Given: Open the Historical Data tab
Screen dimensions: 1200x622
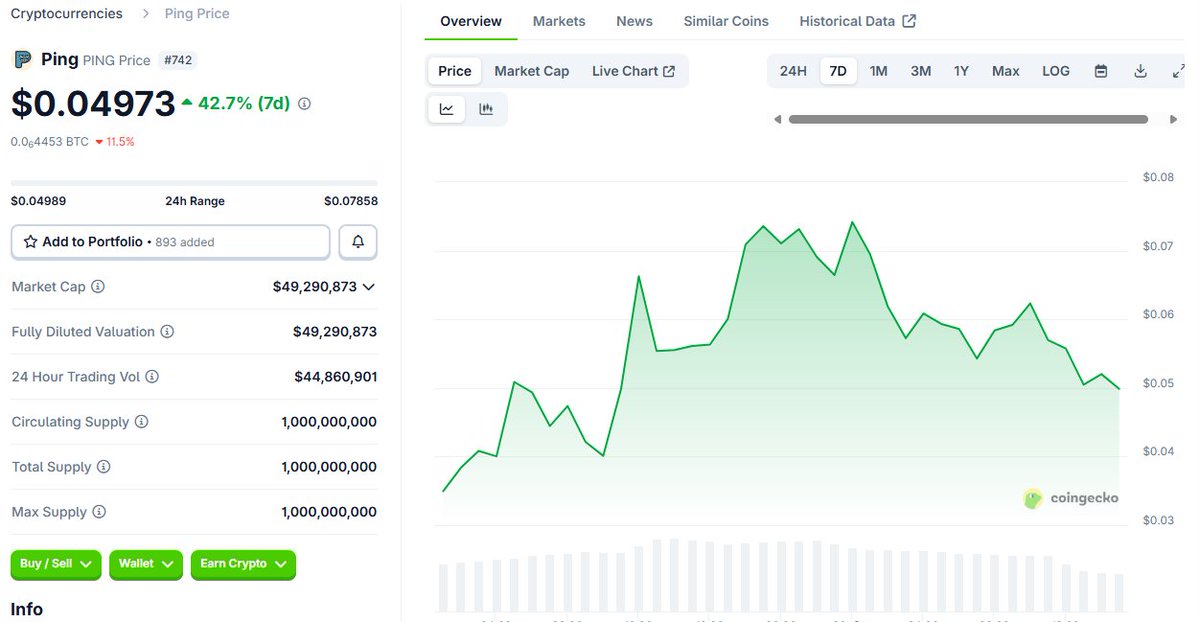Looking at the screenshot, I should [x=857, y=21].
